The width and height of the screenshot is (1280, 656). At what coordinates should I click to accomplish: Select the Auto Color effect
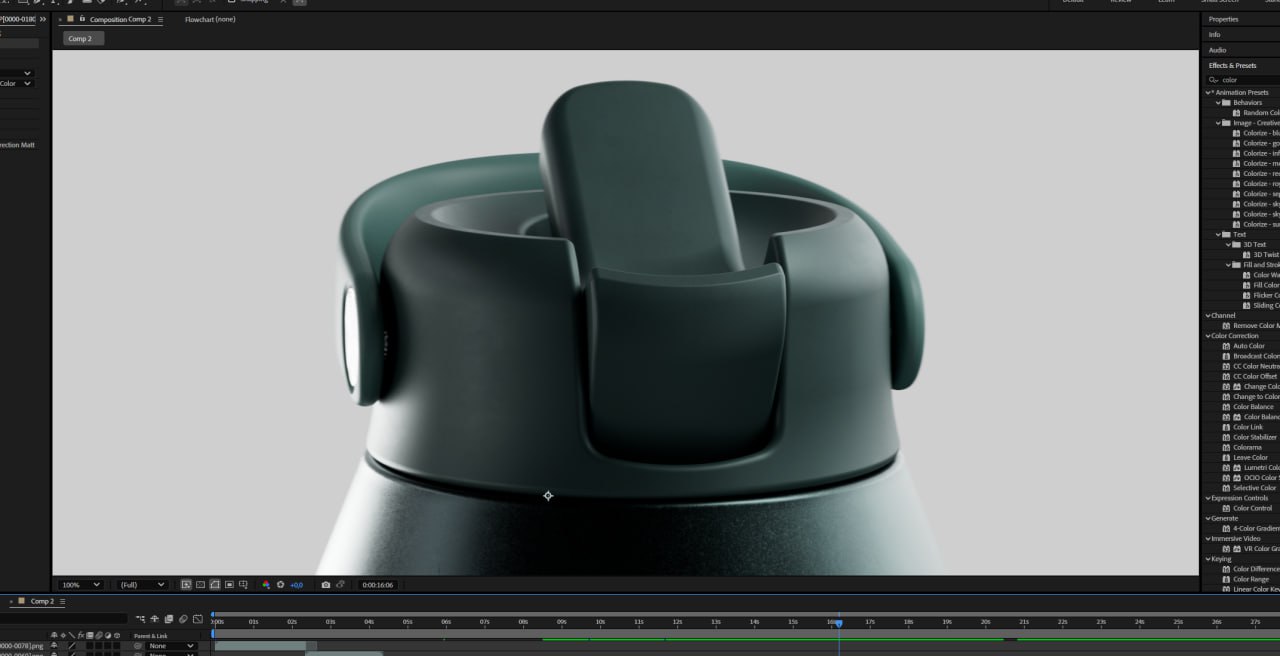pyautogui.click(x=1248, y=346)
